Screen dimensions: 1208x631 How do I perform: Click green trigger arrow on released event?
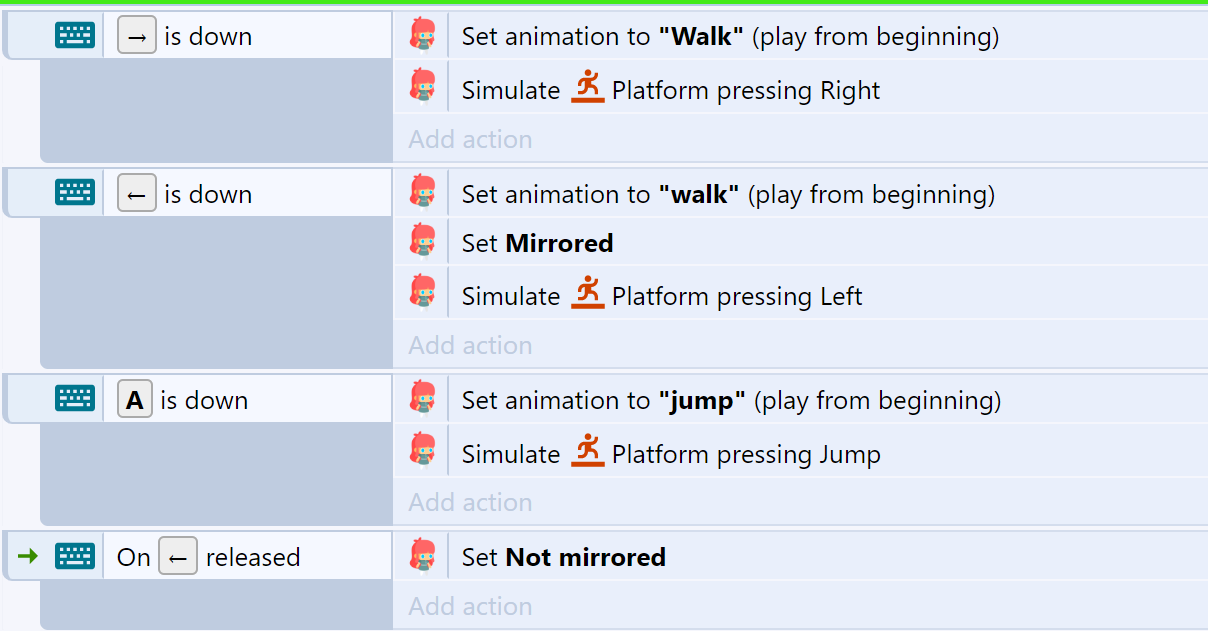point(28,555)
